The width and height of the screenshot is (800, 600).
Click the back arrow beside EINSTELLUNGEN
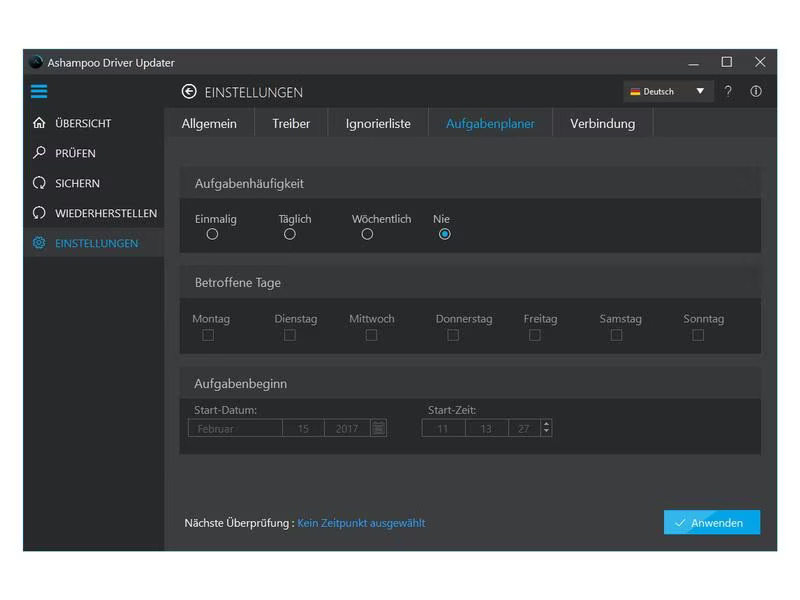click(x=189, y=91)
